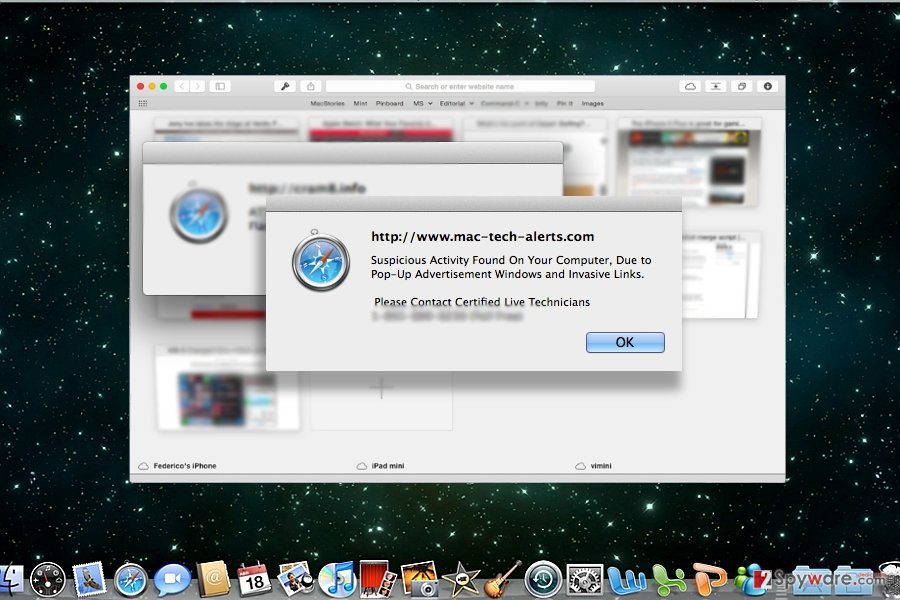Screen dimensions: 900x600
Task: Click the mac-tech-alerts.com URL heading
Action: 482,237
